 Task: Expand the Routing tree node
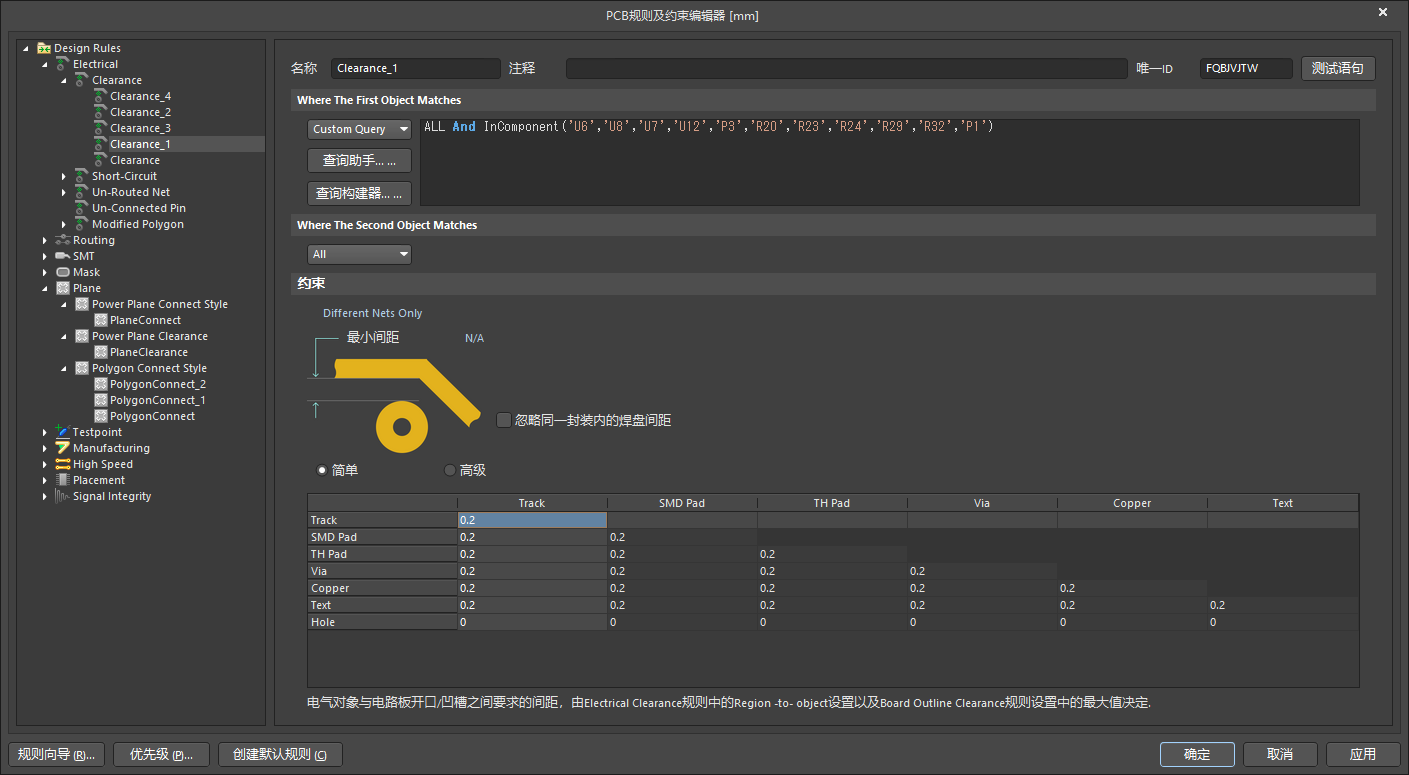45,240
